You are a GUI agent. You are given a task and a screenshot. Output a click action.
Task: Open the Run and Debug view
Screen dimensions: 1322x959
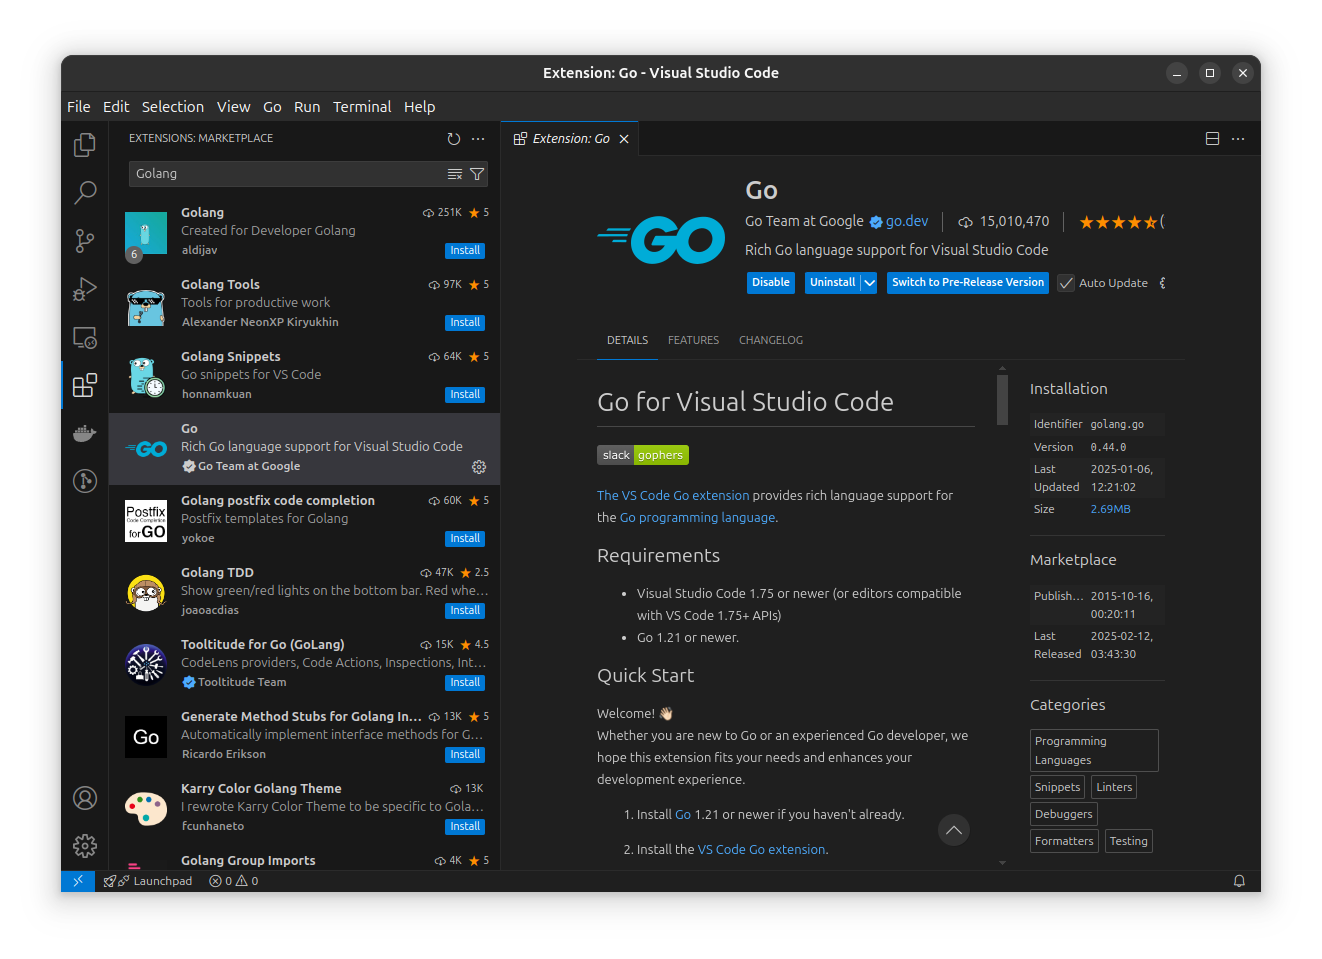[x=85, y=289]
